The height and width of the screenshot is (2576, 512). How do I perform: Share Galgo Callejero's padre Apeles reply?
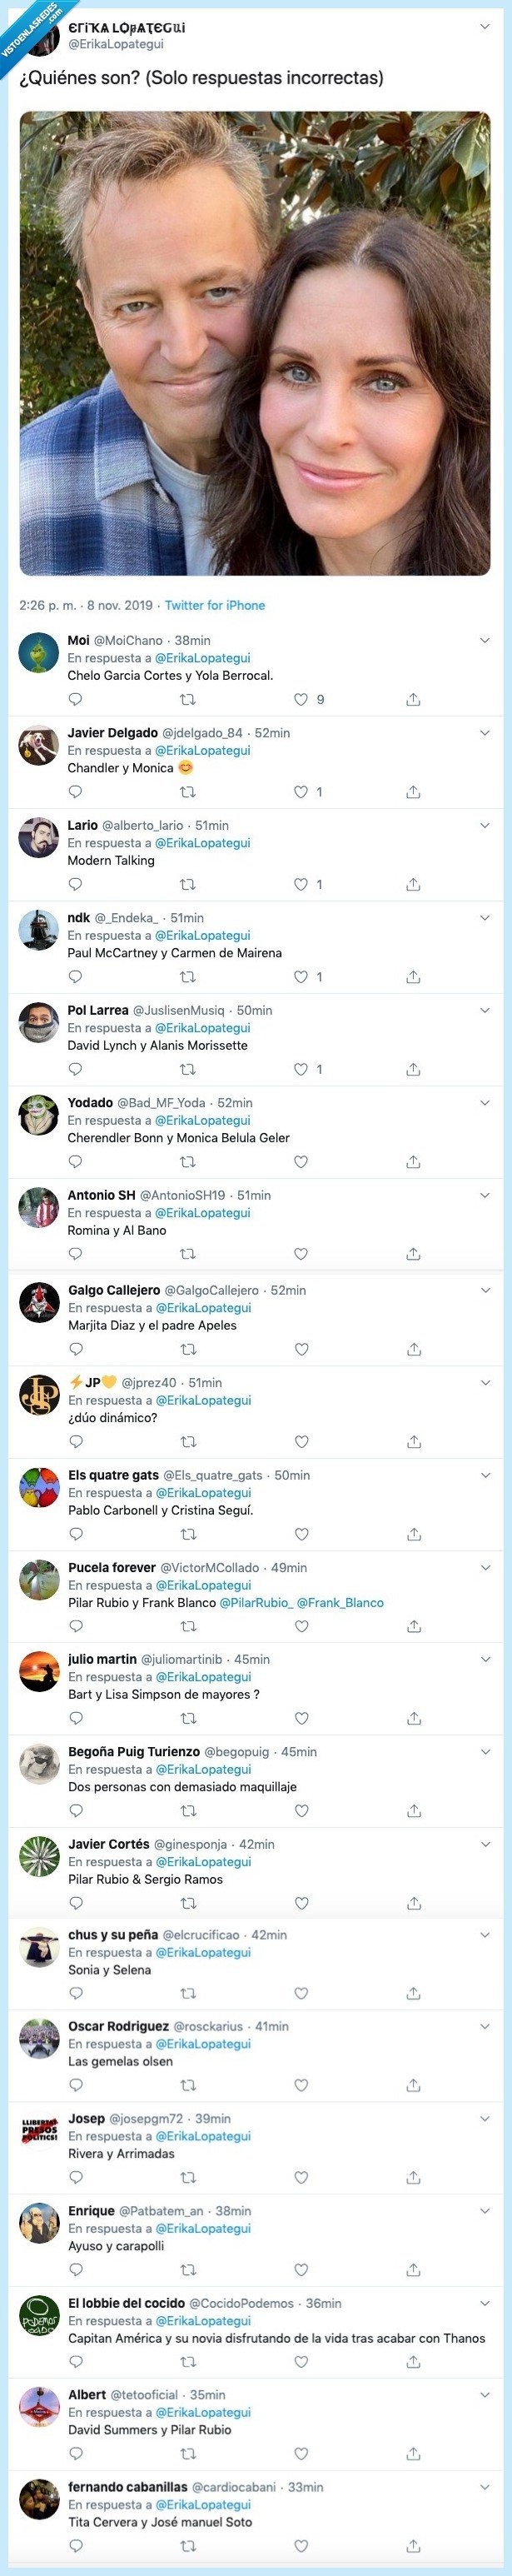coord(414,1349)
